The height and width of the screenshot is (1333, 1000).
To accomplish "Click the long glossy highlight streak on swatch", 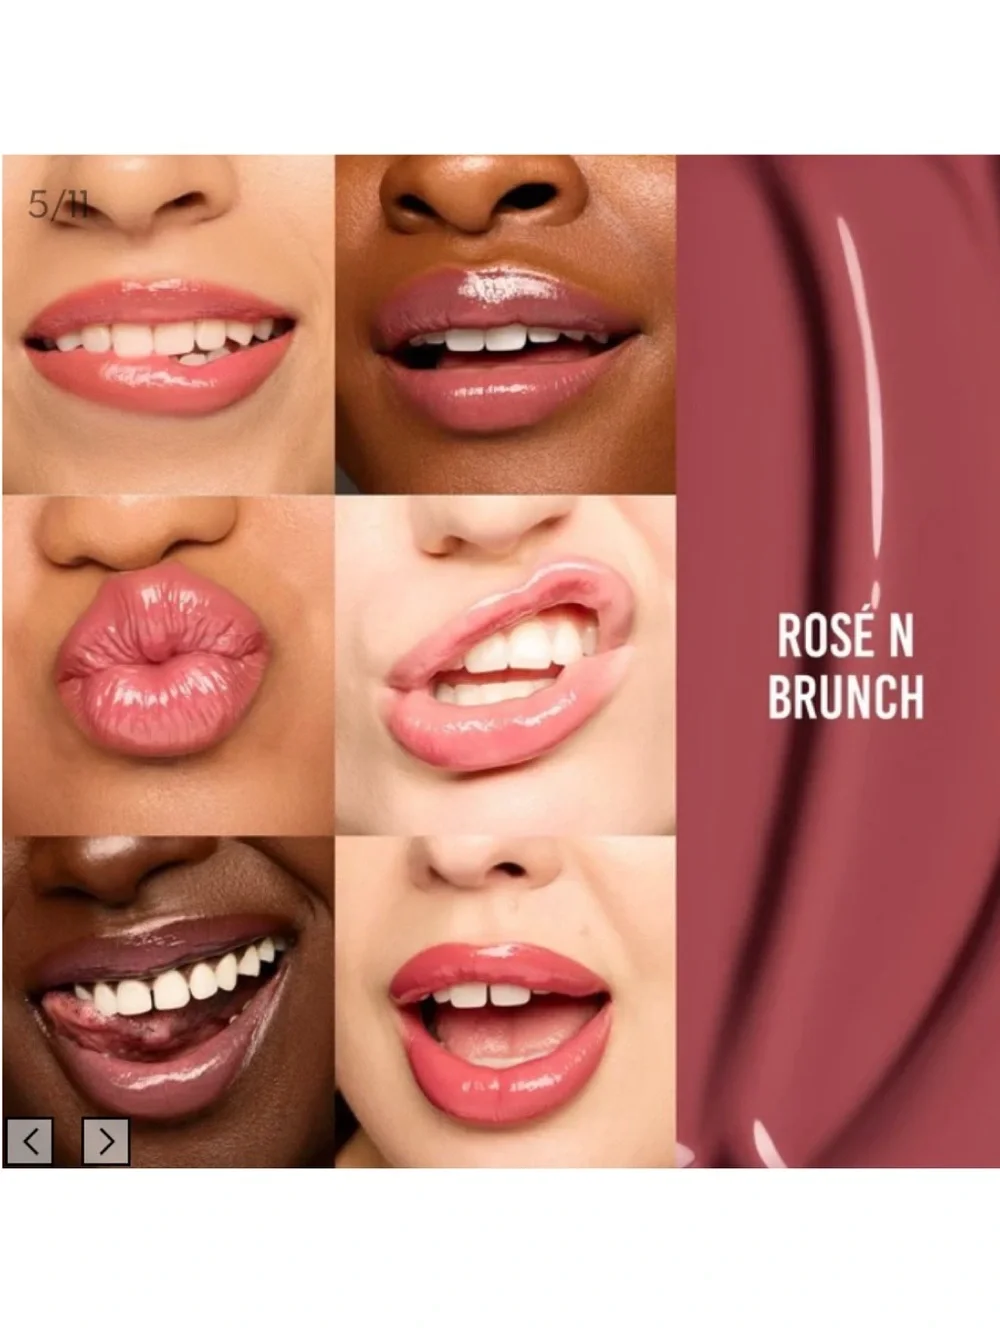I will 862,400.
